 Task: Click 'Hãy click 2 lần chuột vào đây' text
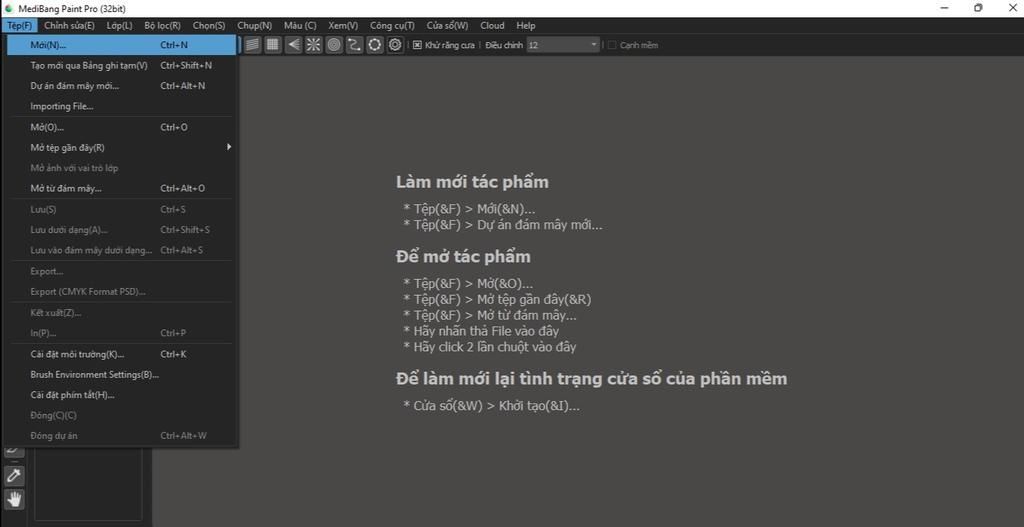pyautogui.click(x=490, y=347)
